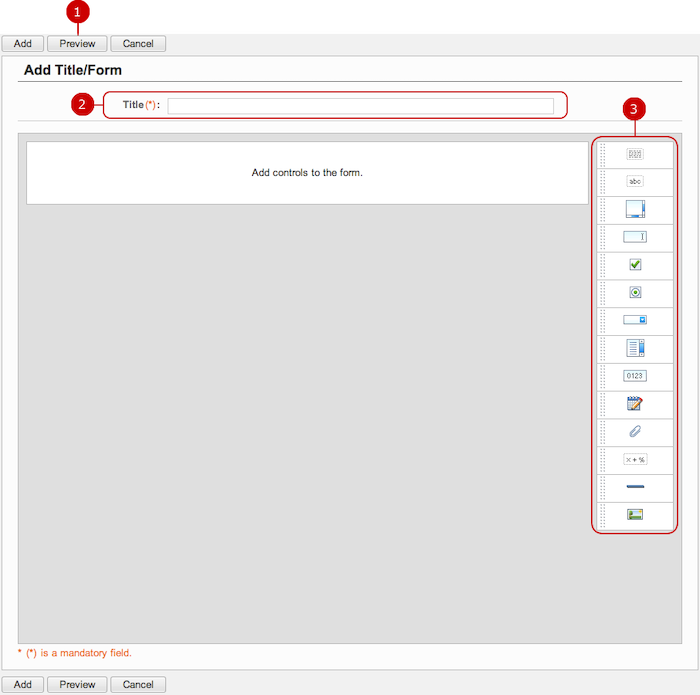Screen dimensions: 700x695
Task: Pick the paperclip attachment control icon
Action: (x=635, y=431)
